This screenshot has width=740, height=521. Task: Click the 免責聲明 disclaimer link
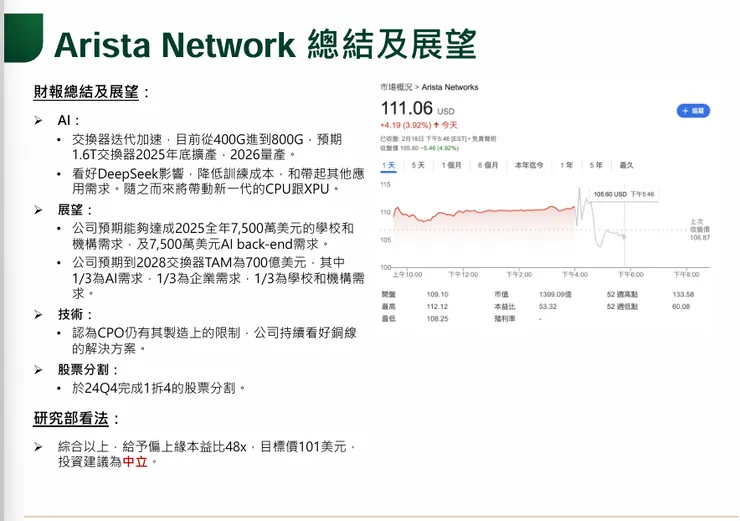click(484, 139)
